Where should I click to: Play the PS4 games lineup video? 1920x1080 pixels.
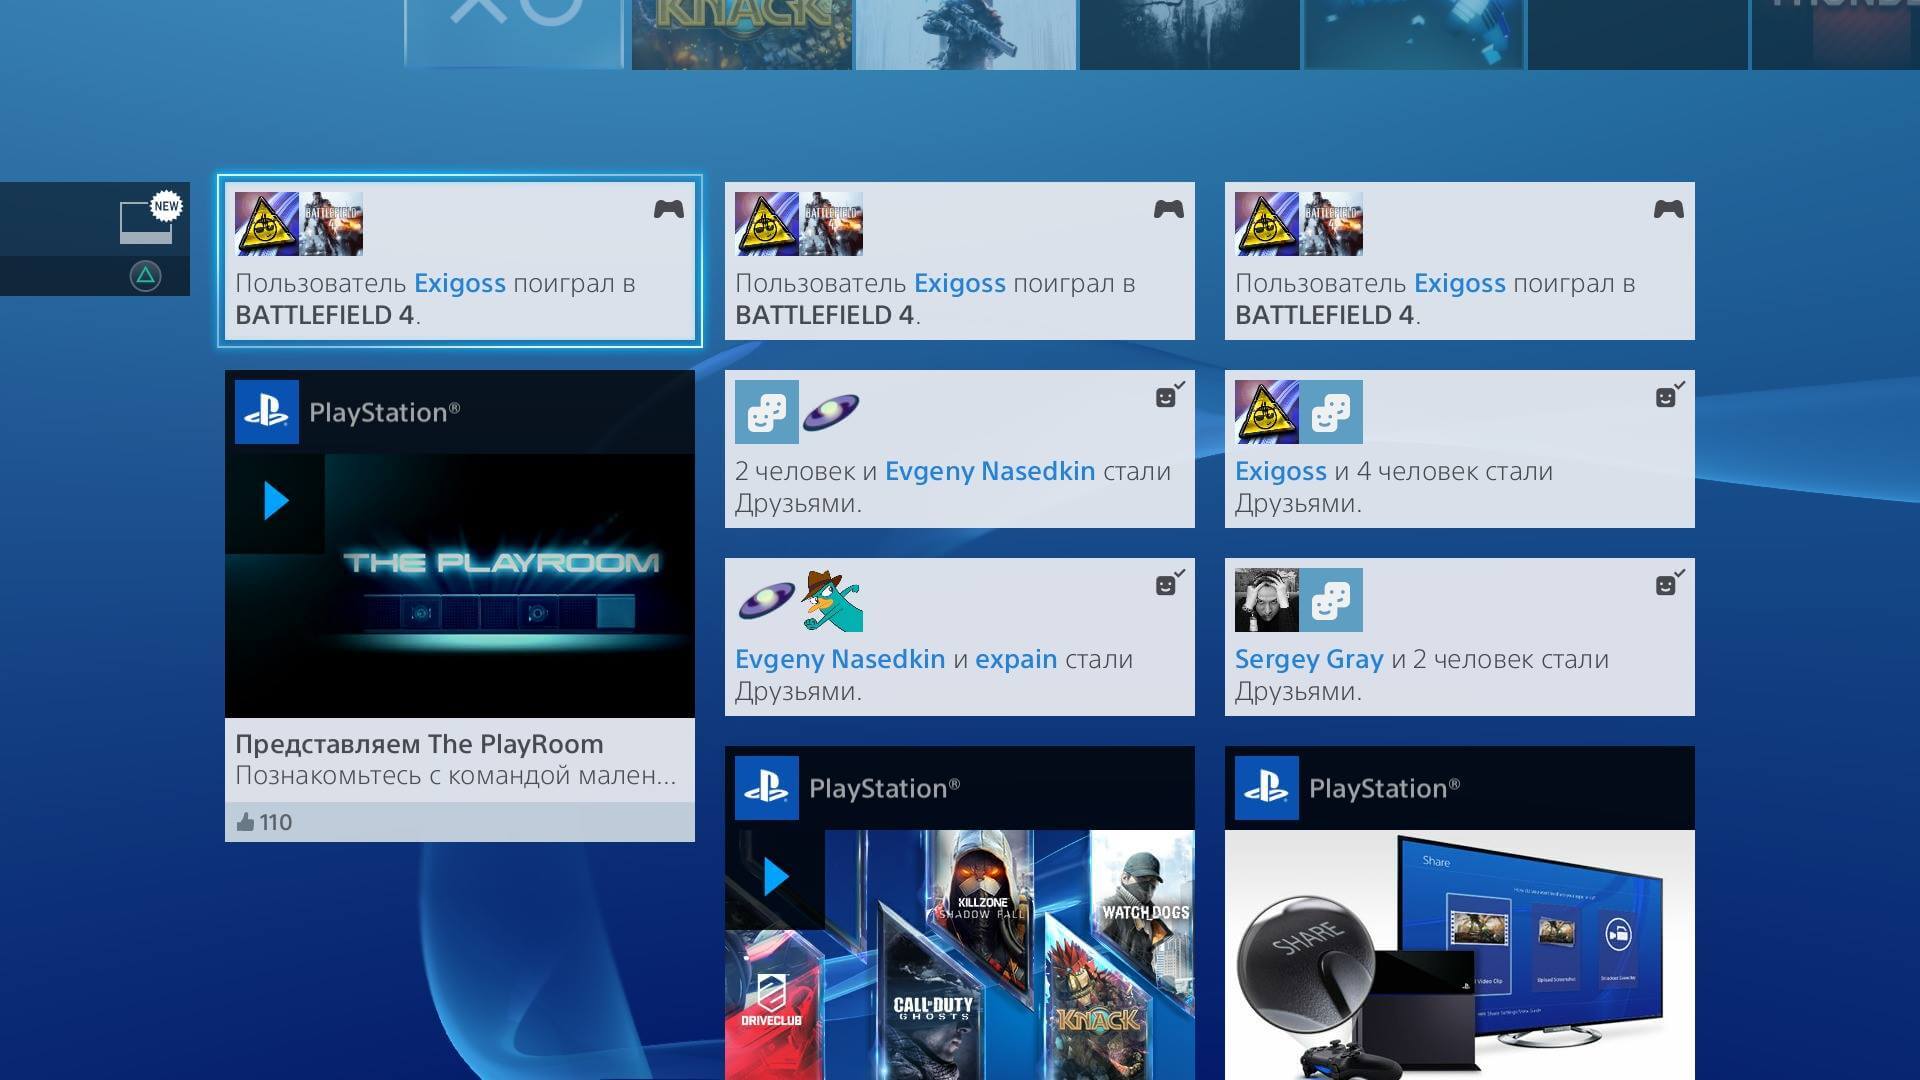coord(776,877)
